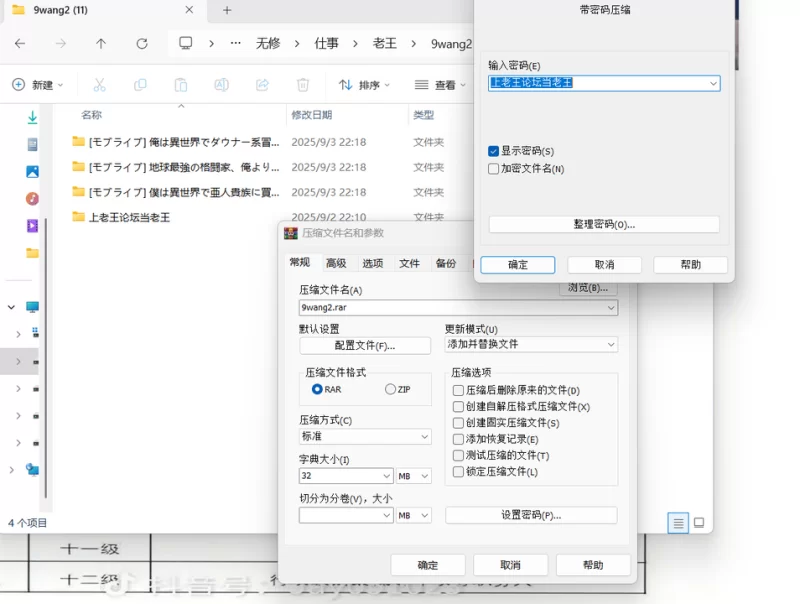Refresh the current folder view
Screen dimensions: 800x604
pyautogui.click(x=142, y=44)
